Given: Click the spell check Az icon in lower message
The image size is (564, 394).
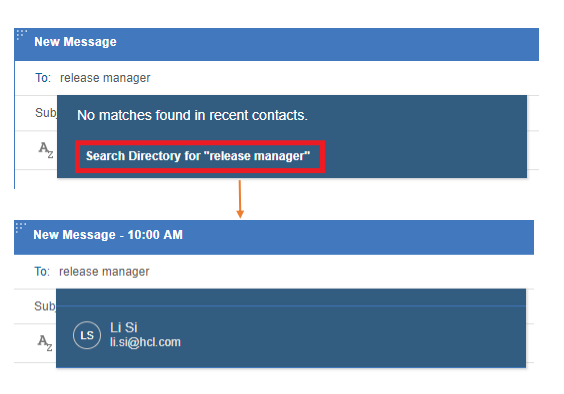Looking at the screenshot, I should click(x=45, y=343).
